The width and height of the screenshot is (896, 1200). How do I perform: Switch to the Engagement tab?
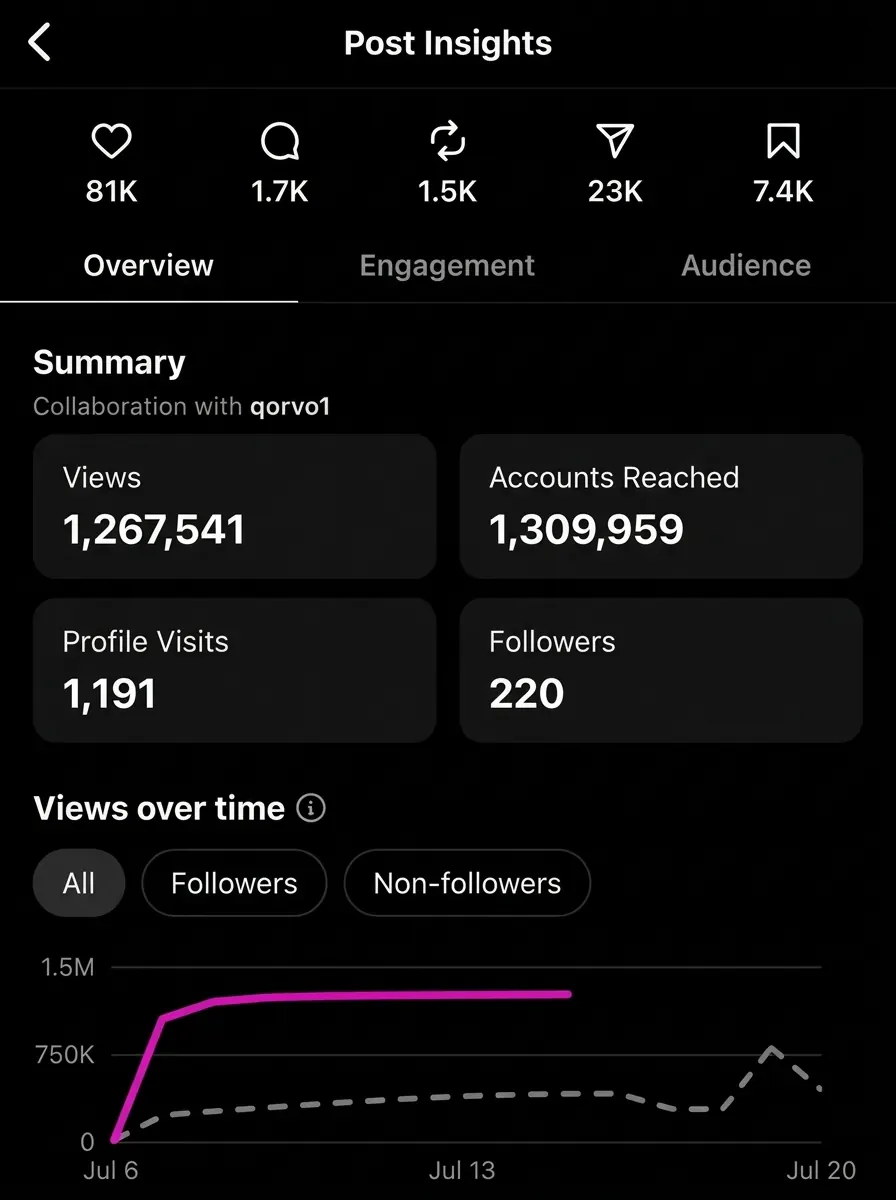(x=447, y=265)
